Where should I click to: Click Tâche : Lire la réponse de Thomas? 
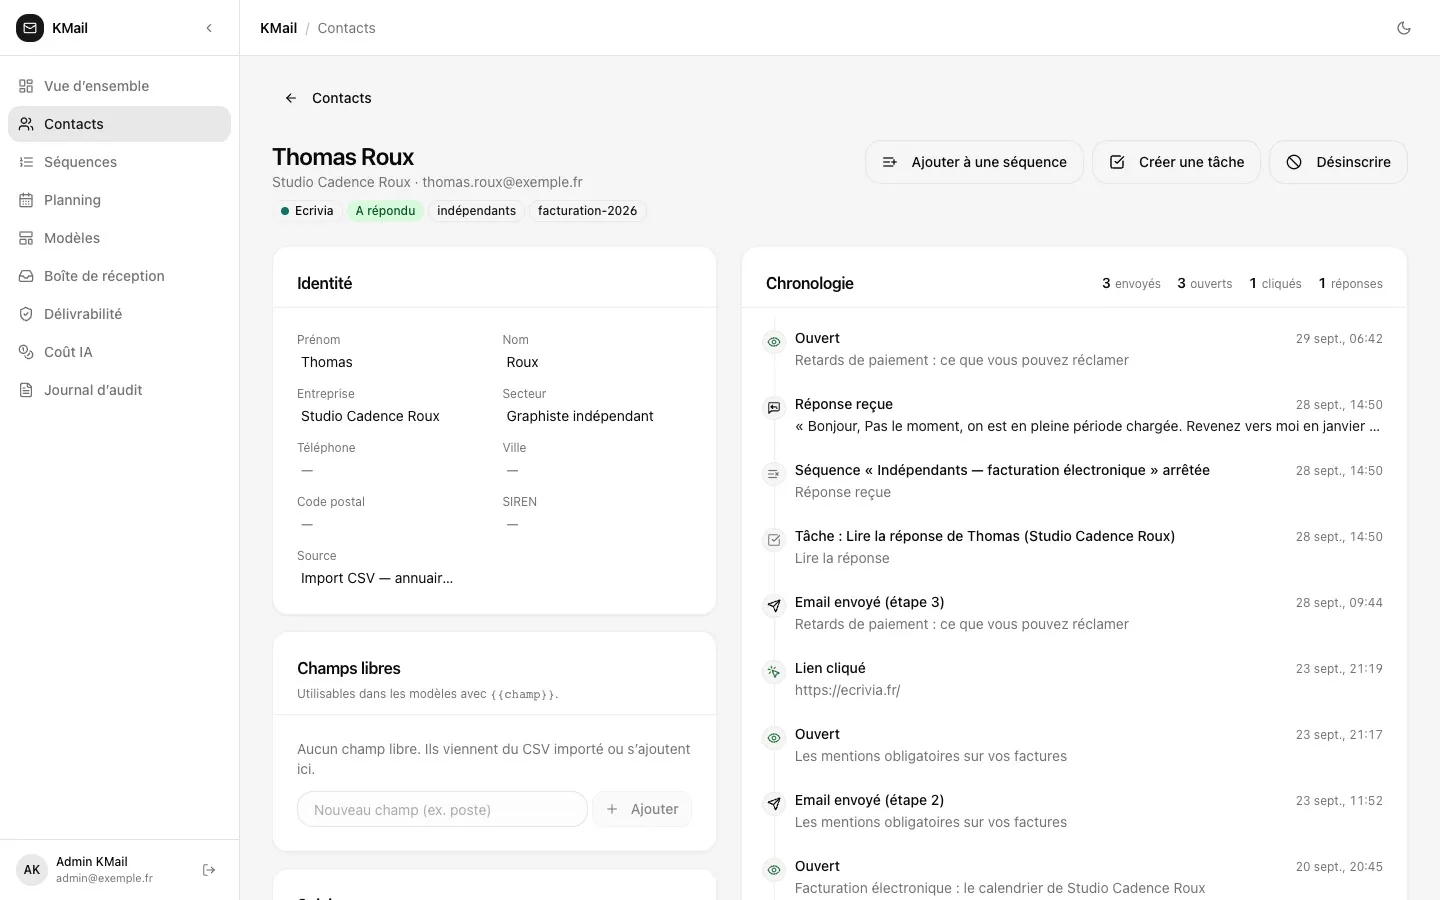[x=984, y=536]
